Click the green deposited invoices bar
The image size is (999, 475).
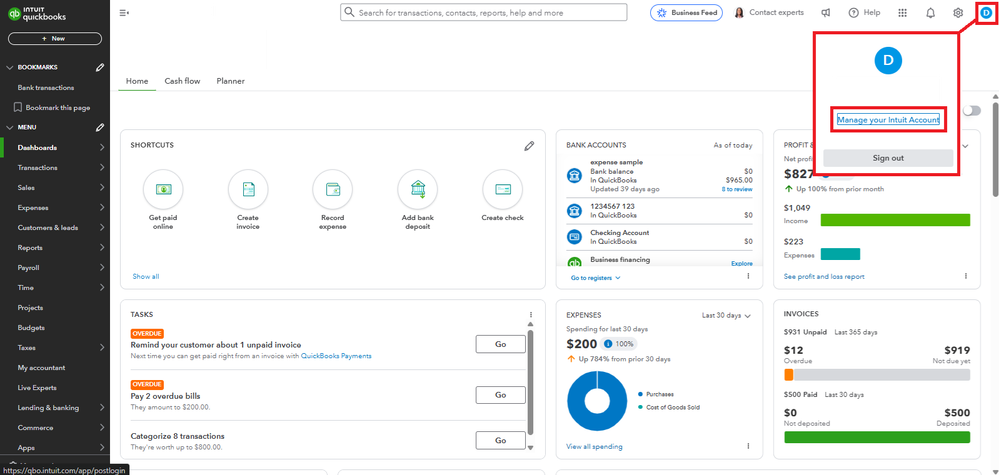[x=877, y=437]
